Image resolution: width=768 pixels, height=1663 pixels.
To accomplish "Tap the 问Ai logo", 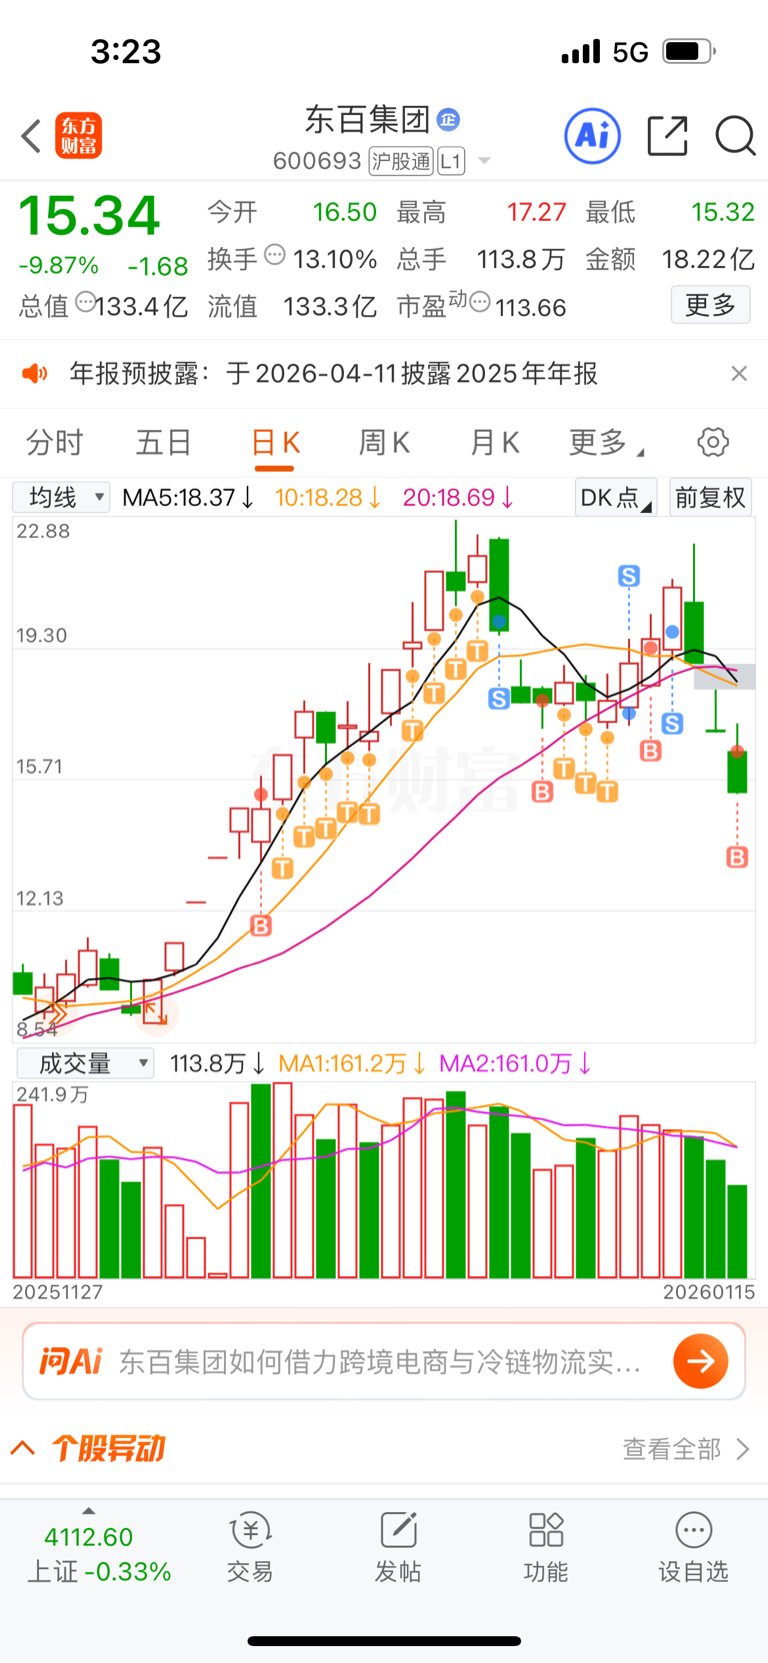I will tap(71, 1361).
